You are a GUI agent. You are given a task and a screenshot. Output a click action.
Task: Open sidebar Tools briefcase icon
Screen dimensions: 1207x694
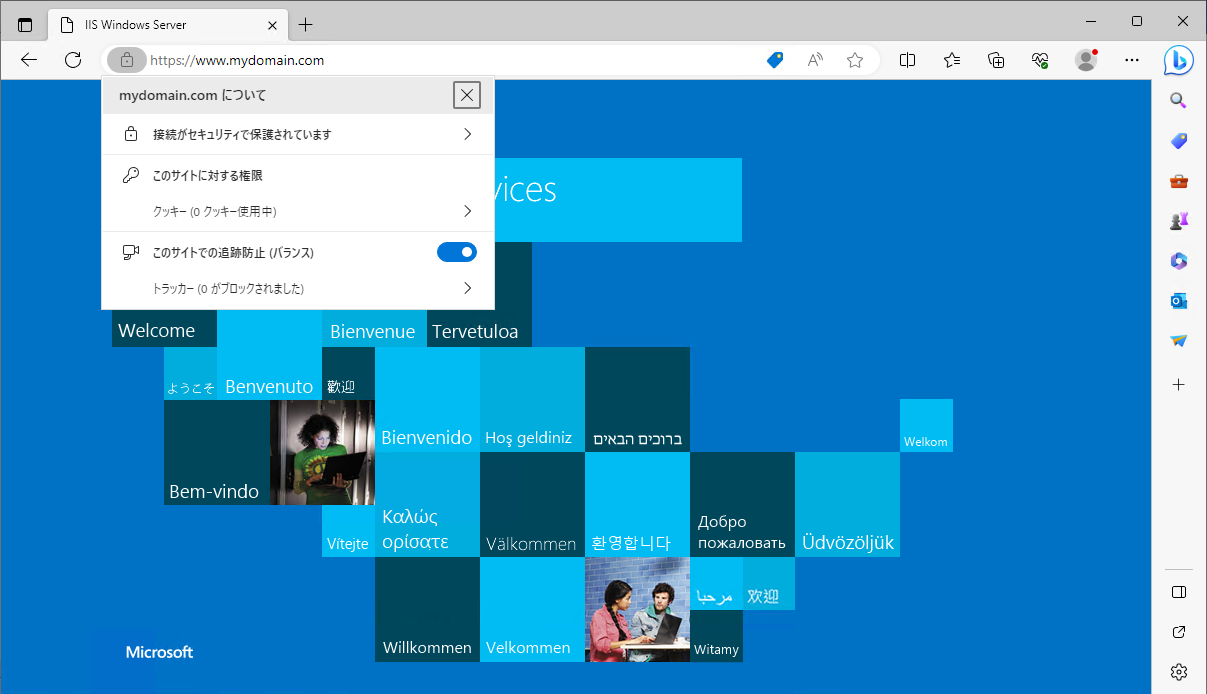pyautogui.click(x=1179, y=181)
